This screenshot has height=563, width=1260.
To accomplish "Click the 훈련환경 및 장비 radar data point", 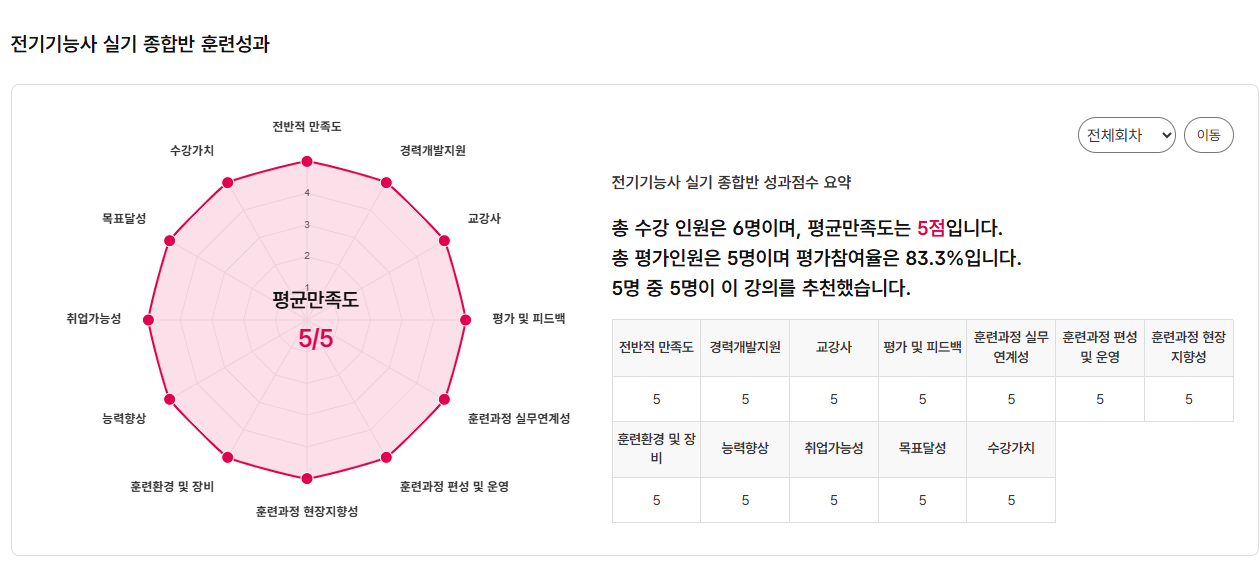I will click(x=228, y=457).
